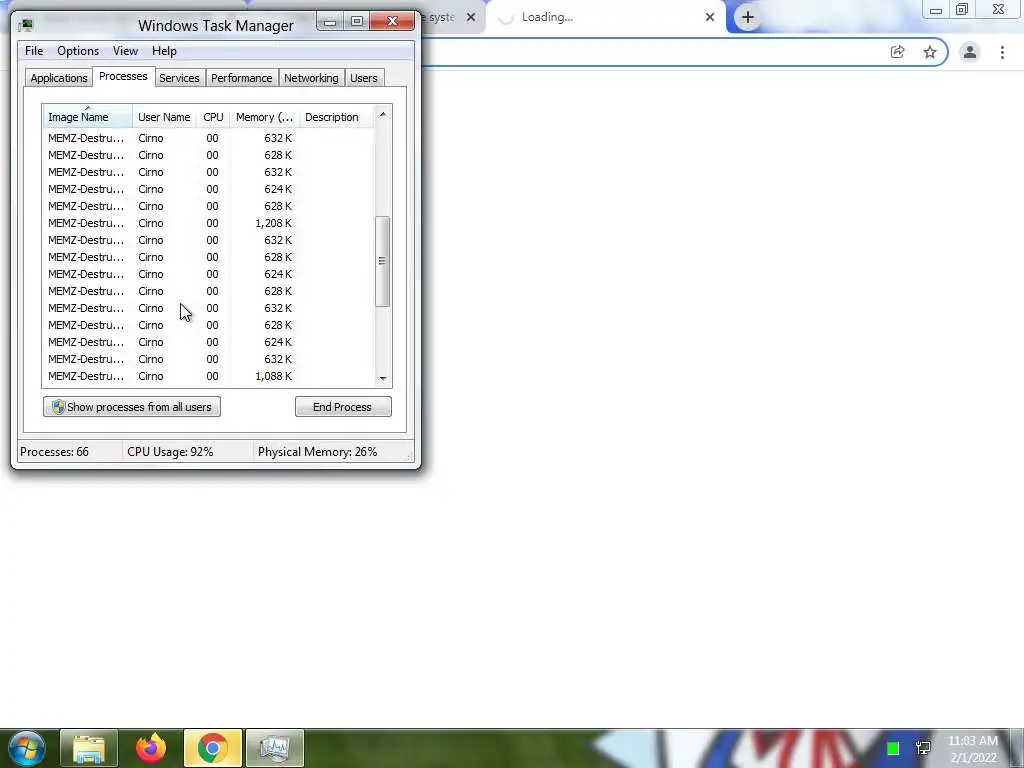Select the Loading... tab in Chrome
1024x768 pixels.
coord(605,17)
